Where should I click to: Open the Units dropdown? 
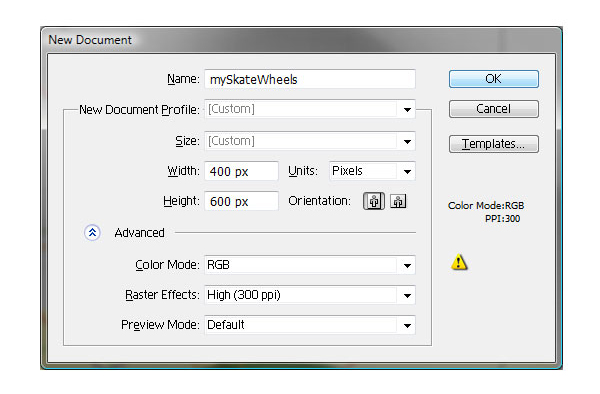click(x=372, y=171)
